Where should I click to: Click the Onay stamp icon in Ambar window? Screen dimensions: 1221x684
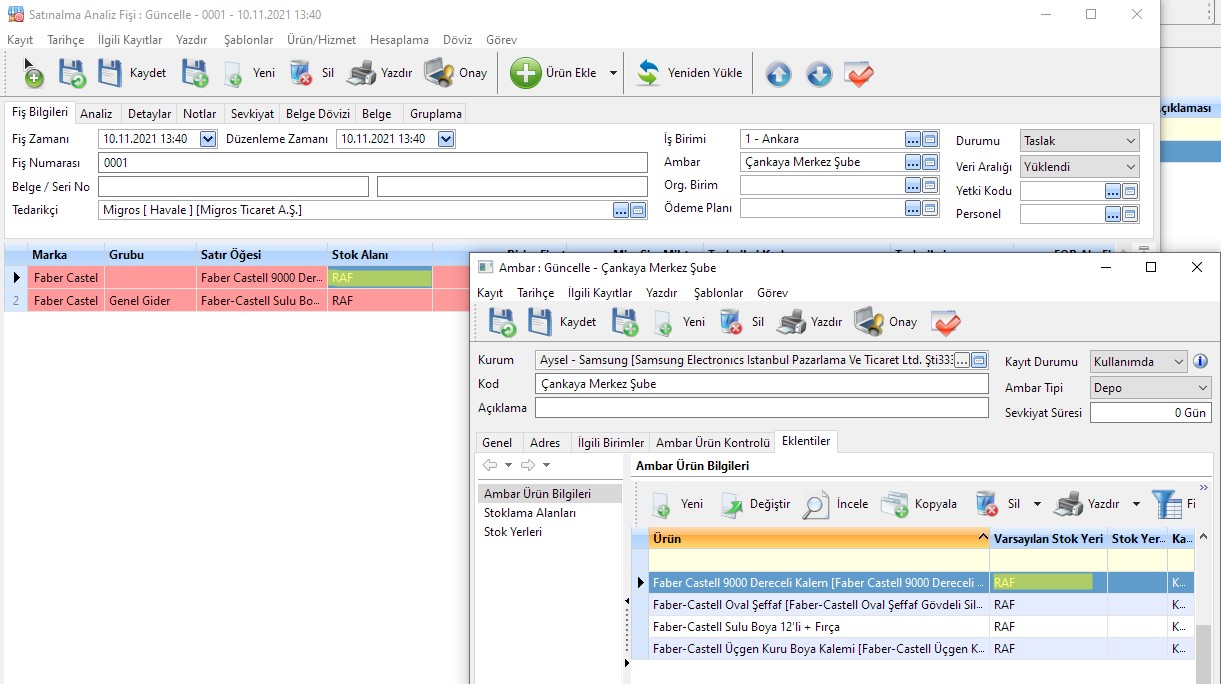tap(869, 322)
